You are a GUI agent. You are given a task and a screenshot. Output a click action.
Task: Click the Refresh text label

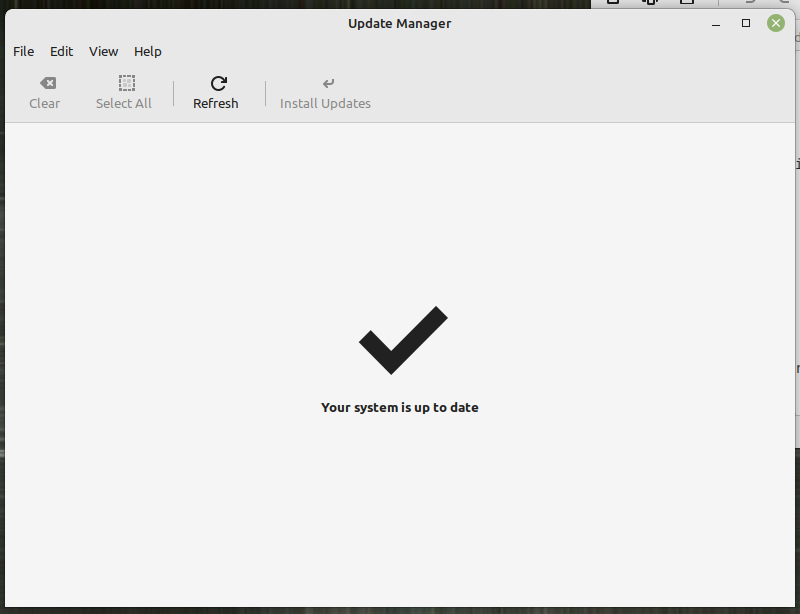coord(216,104)
